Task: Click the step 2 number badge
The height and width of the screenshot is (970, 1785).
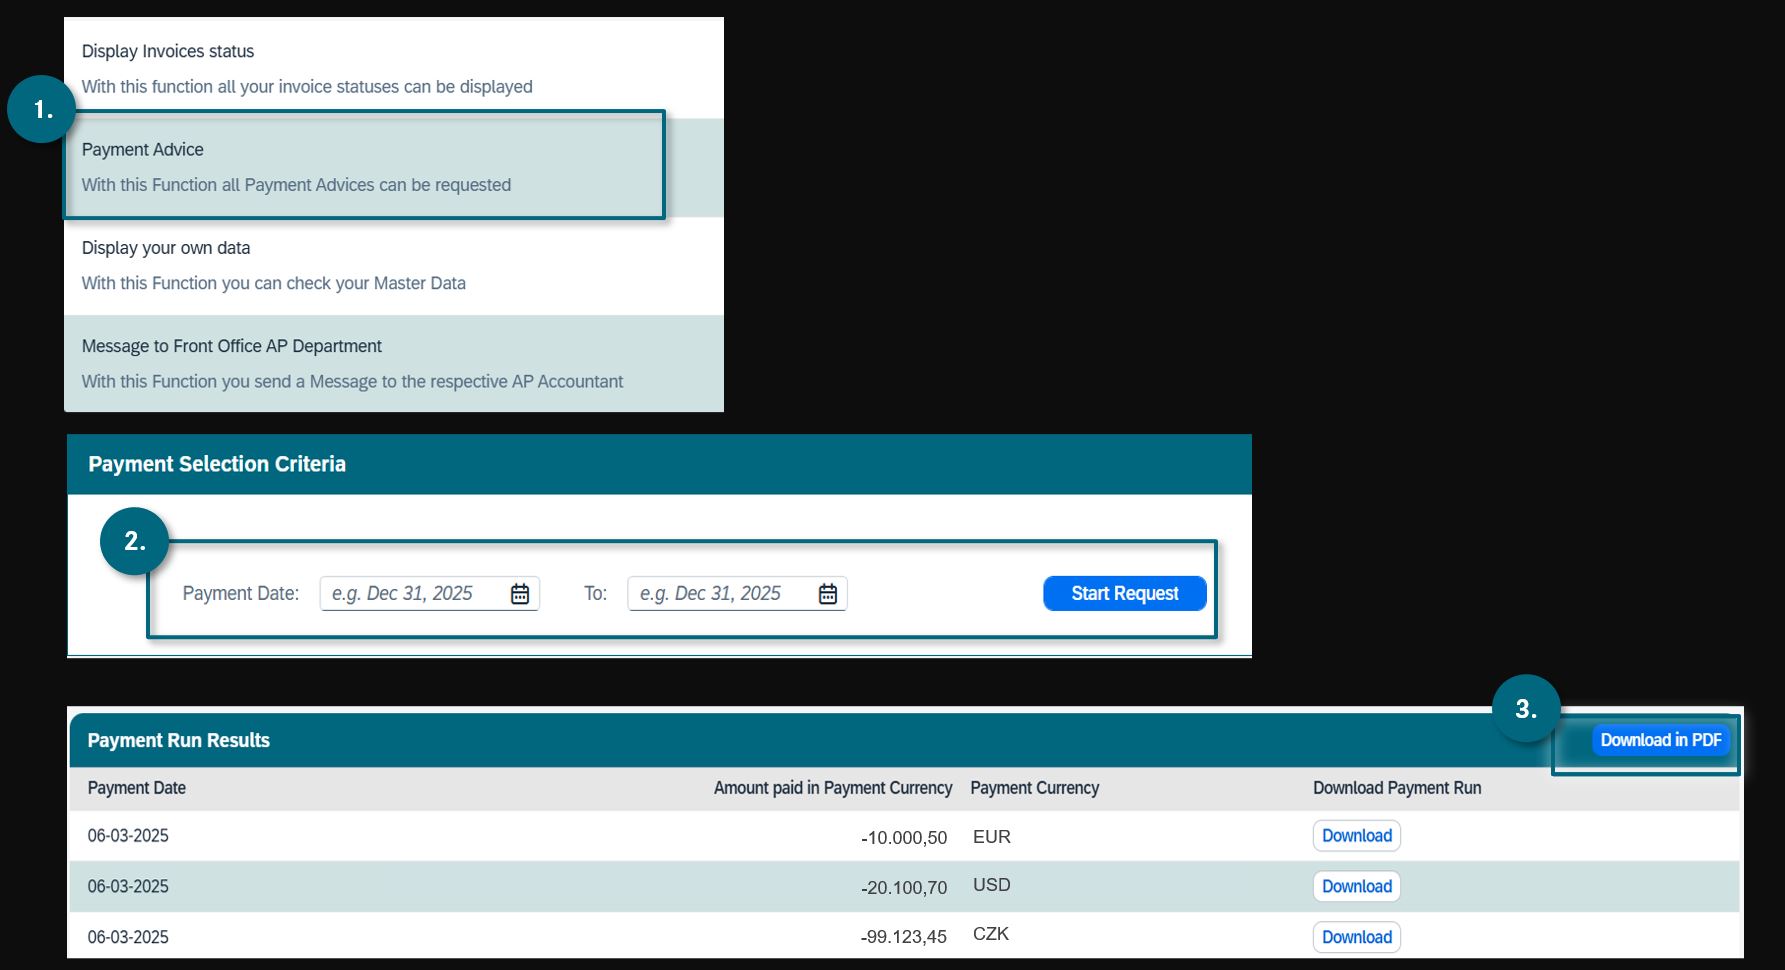Action: (x=134, y=541)
